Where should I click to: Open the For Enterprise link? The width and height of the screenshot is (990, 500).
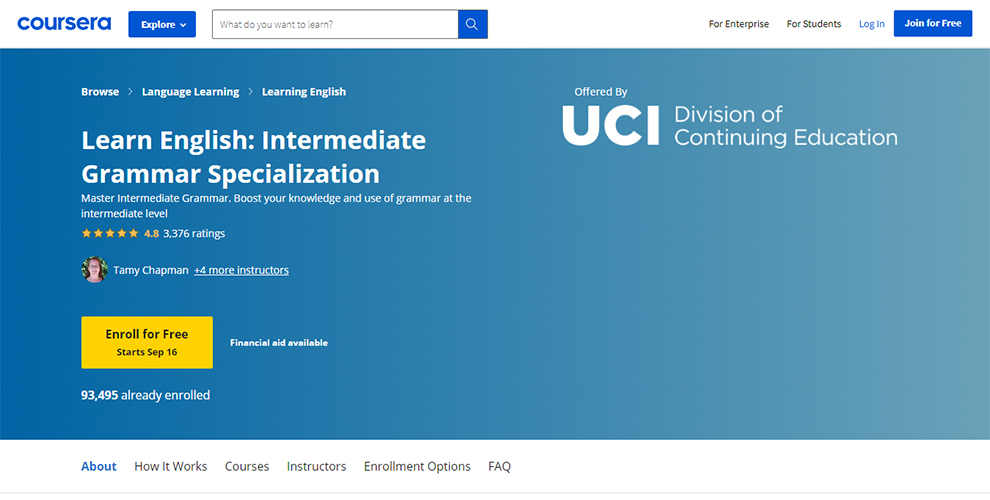[739, 24]
